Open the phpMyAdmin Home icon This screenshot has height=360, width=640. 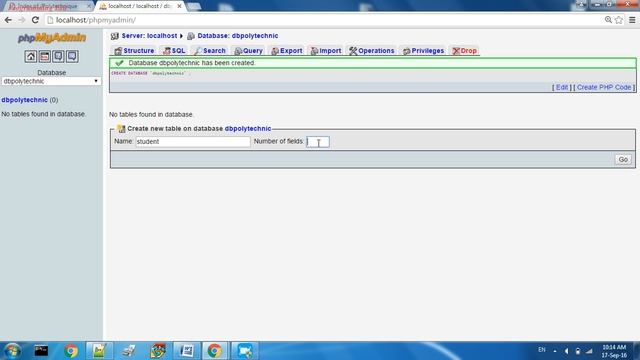[x=31, y=56]
